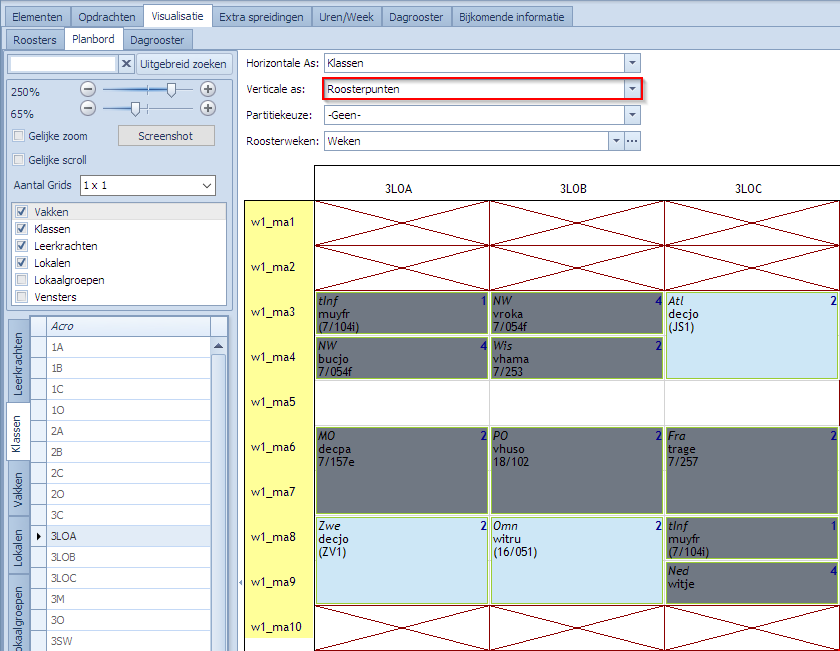
Task: Click into the search input field
Action: (63, 64)
